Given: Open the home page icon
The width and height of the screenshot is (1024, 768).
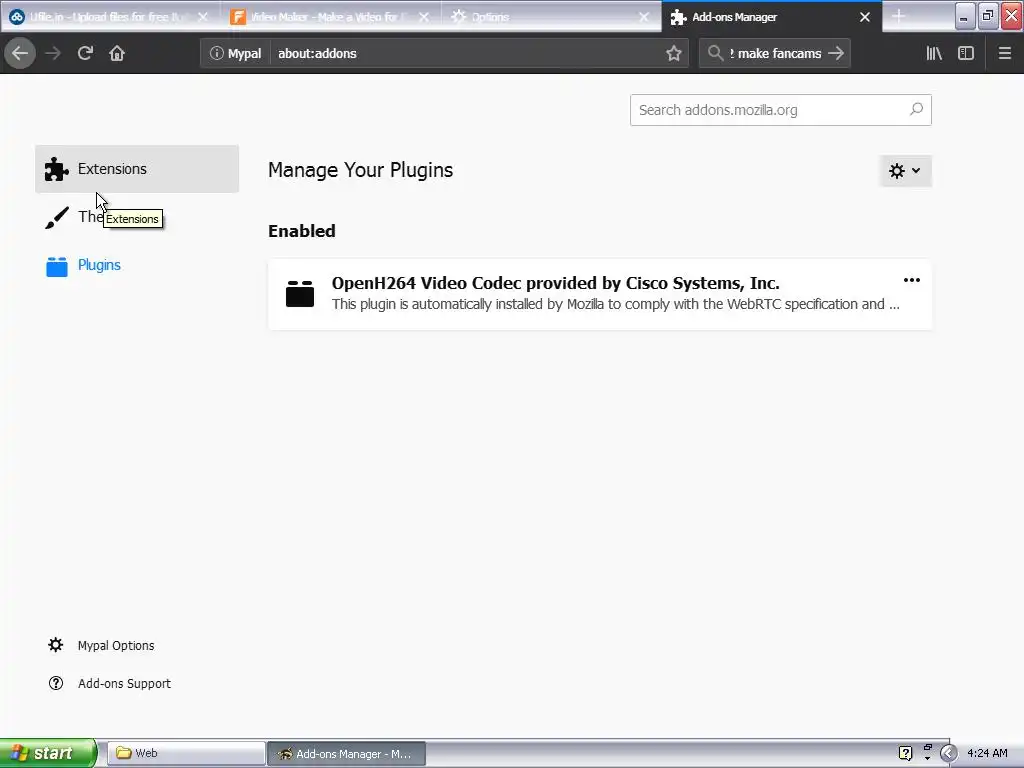Looking at the screenshot, I should [x=117, y=54].
